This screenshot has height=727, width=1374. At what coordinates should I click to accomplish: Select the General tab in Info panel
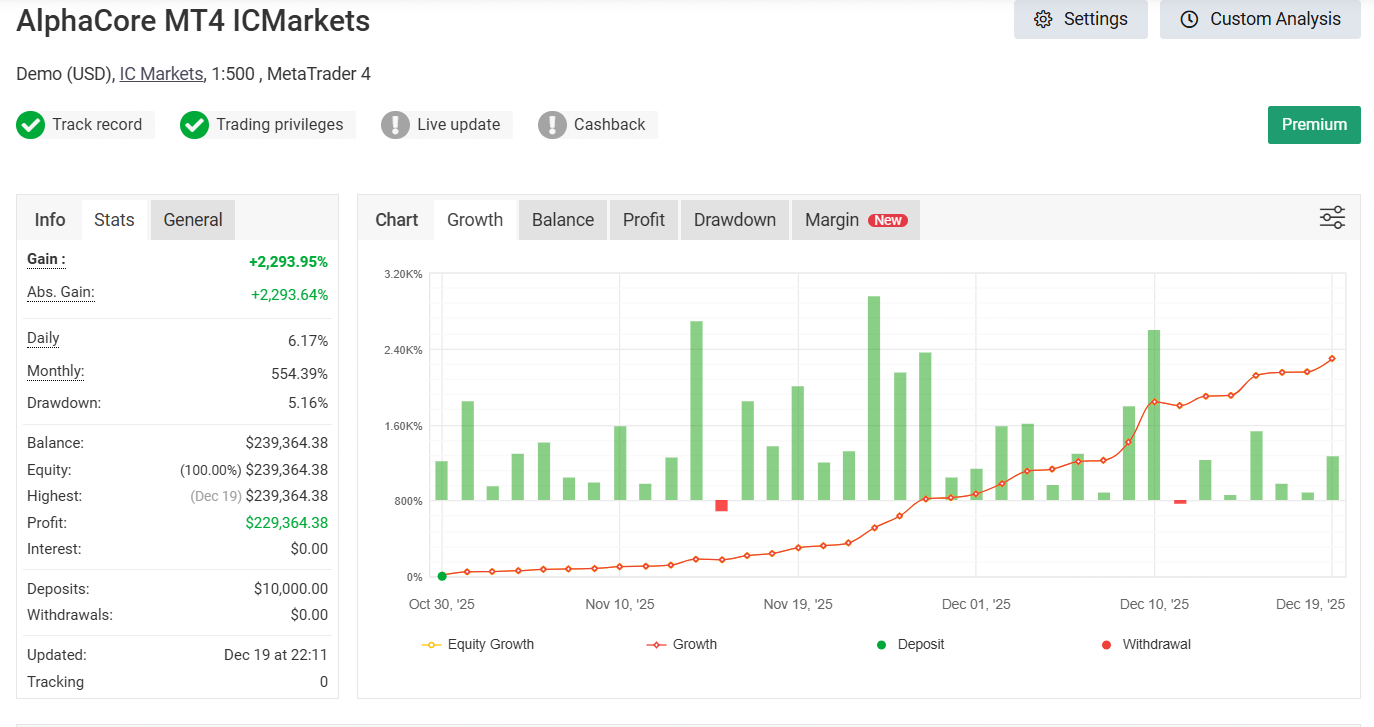click(x=193, y=220)
